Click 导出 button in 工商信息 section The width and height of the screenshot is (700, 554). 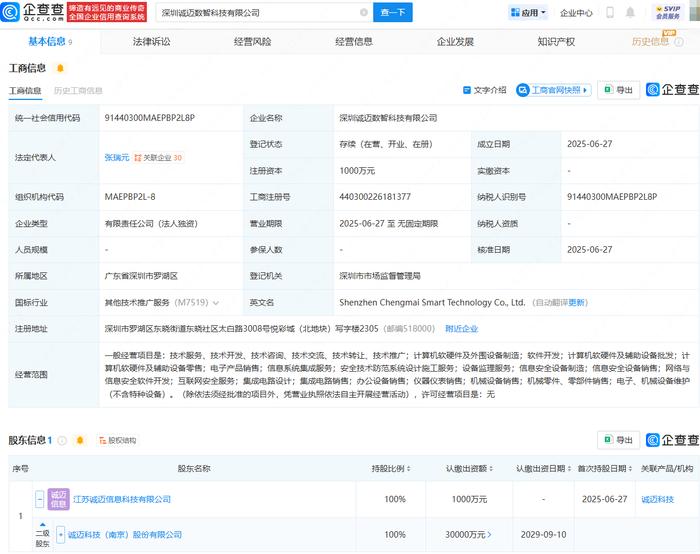618,90
